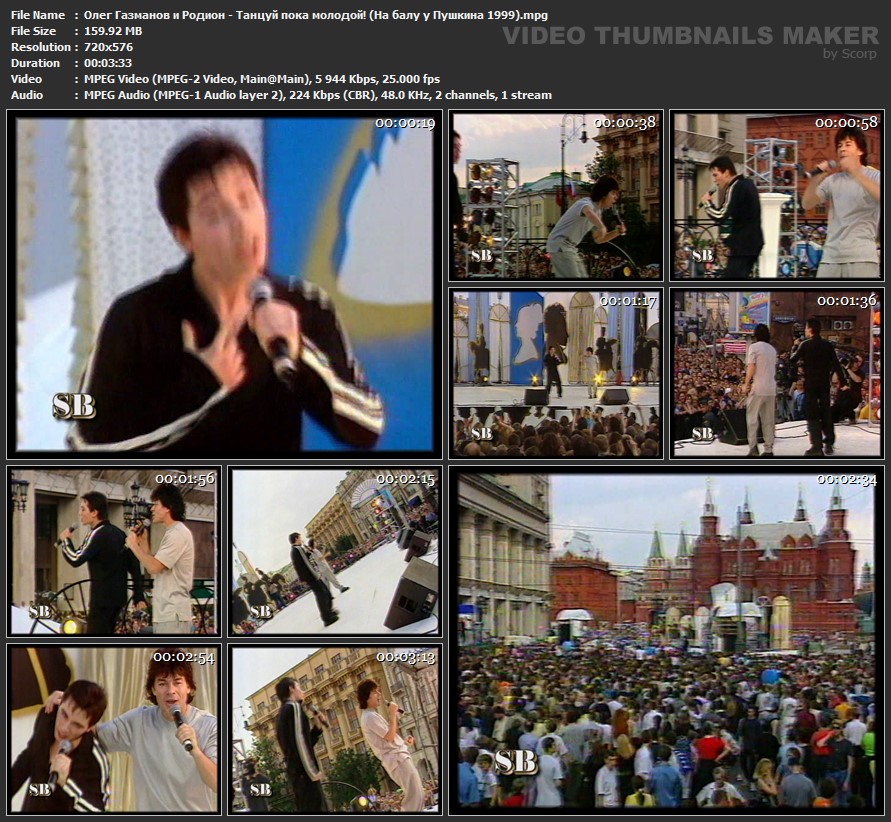Image resolution: width=891 pixels, height=822 pixels.
Task: Open the tilted 00:02:15 stage thumbnail
Action: [334, 551]
